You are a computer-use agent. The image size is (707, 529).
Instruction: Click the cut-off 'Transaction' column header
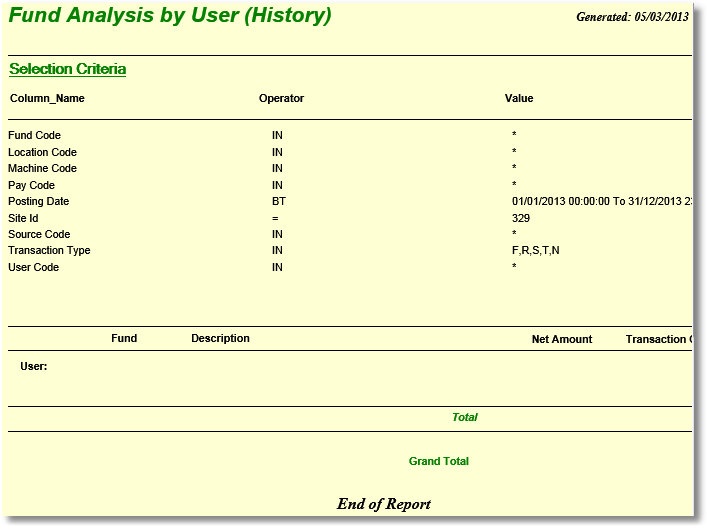659,339
